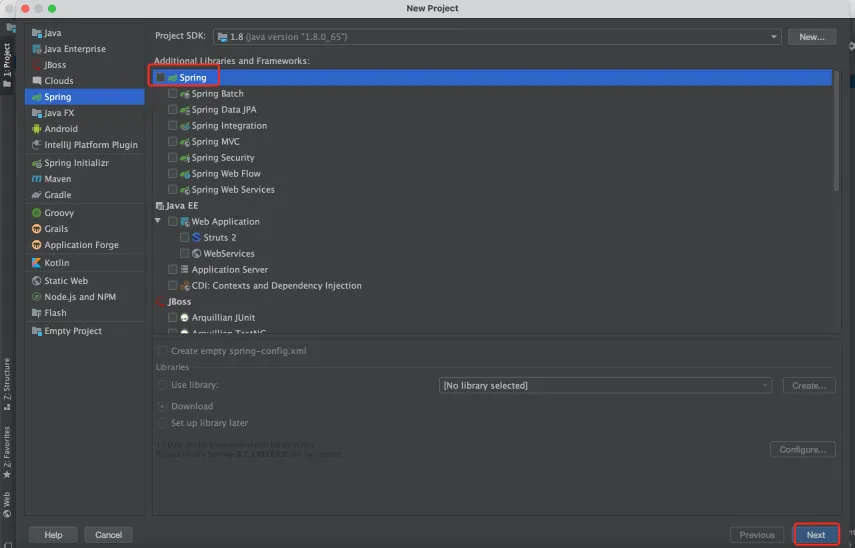This screenshot has width=855, height=548.
Task: Check the Spring Web Flow checkbox
Action: 172,173
